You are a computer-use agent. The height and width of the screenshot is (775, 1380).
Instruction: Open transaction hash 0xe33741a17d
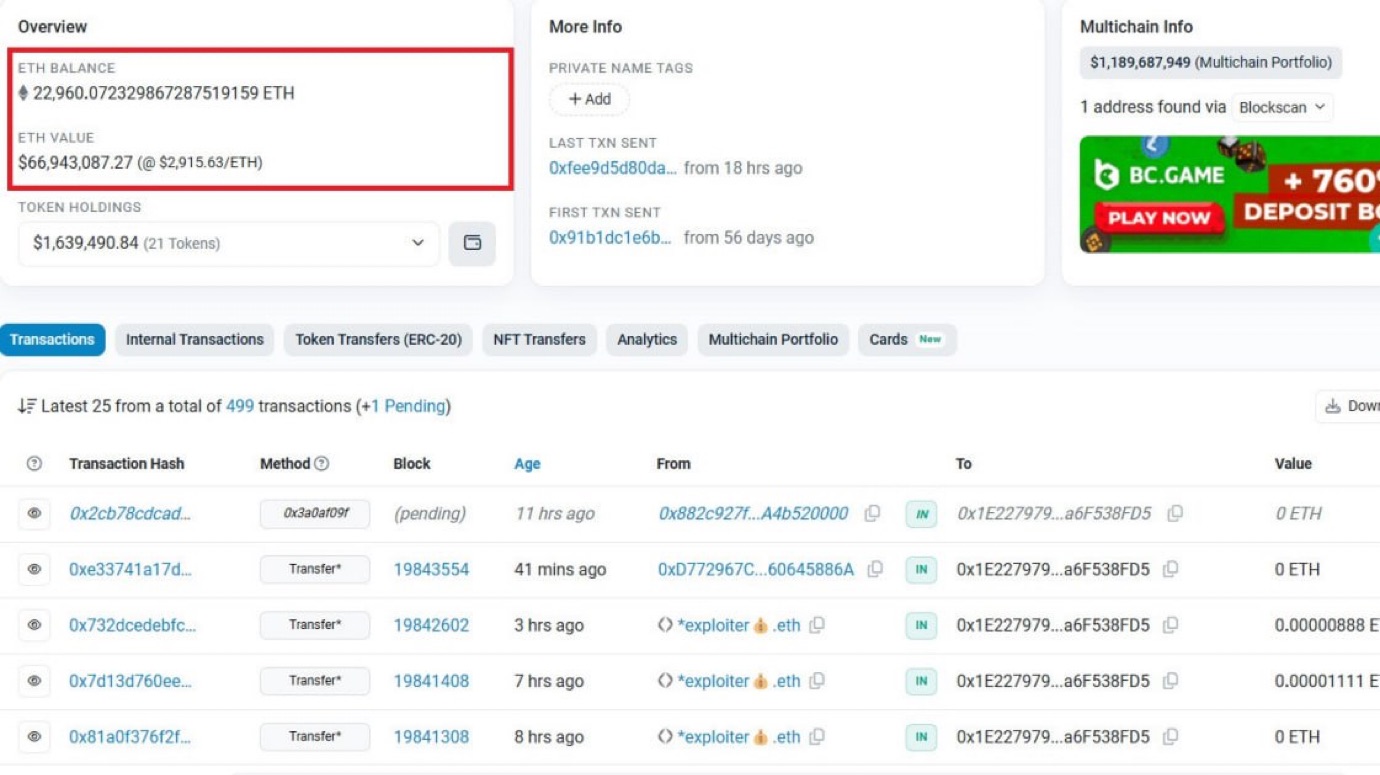point(130,570)
